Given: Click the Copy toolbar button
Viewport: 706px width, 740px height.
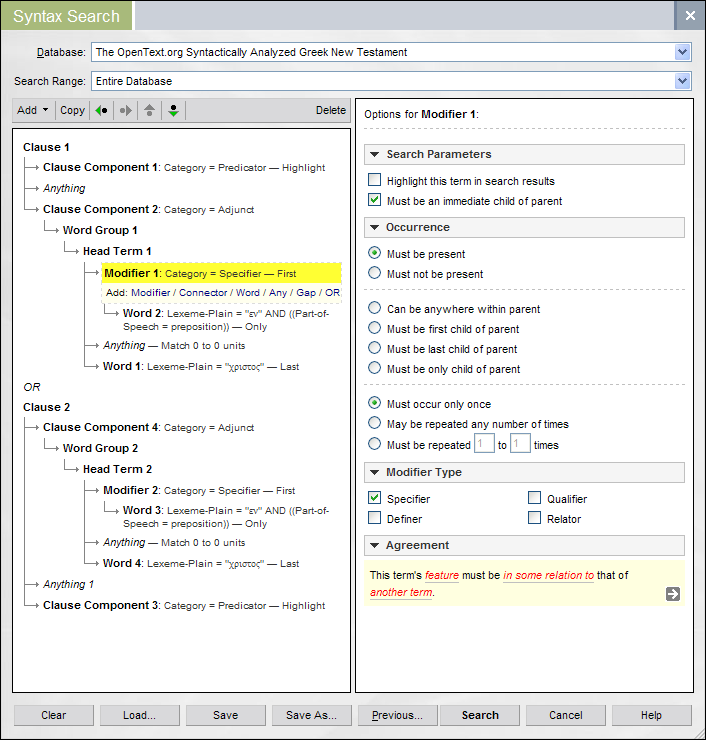Looking at the screenshot, I should (72, 111).
